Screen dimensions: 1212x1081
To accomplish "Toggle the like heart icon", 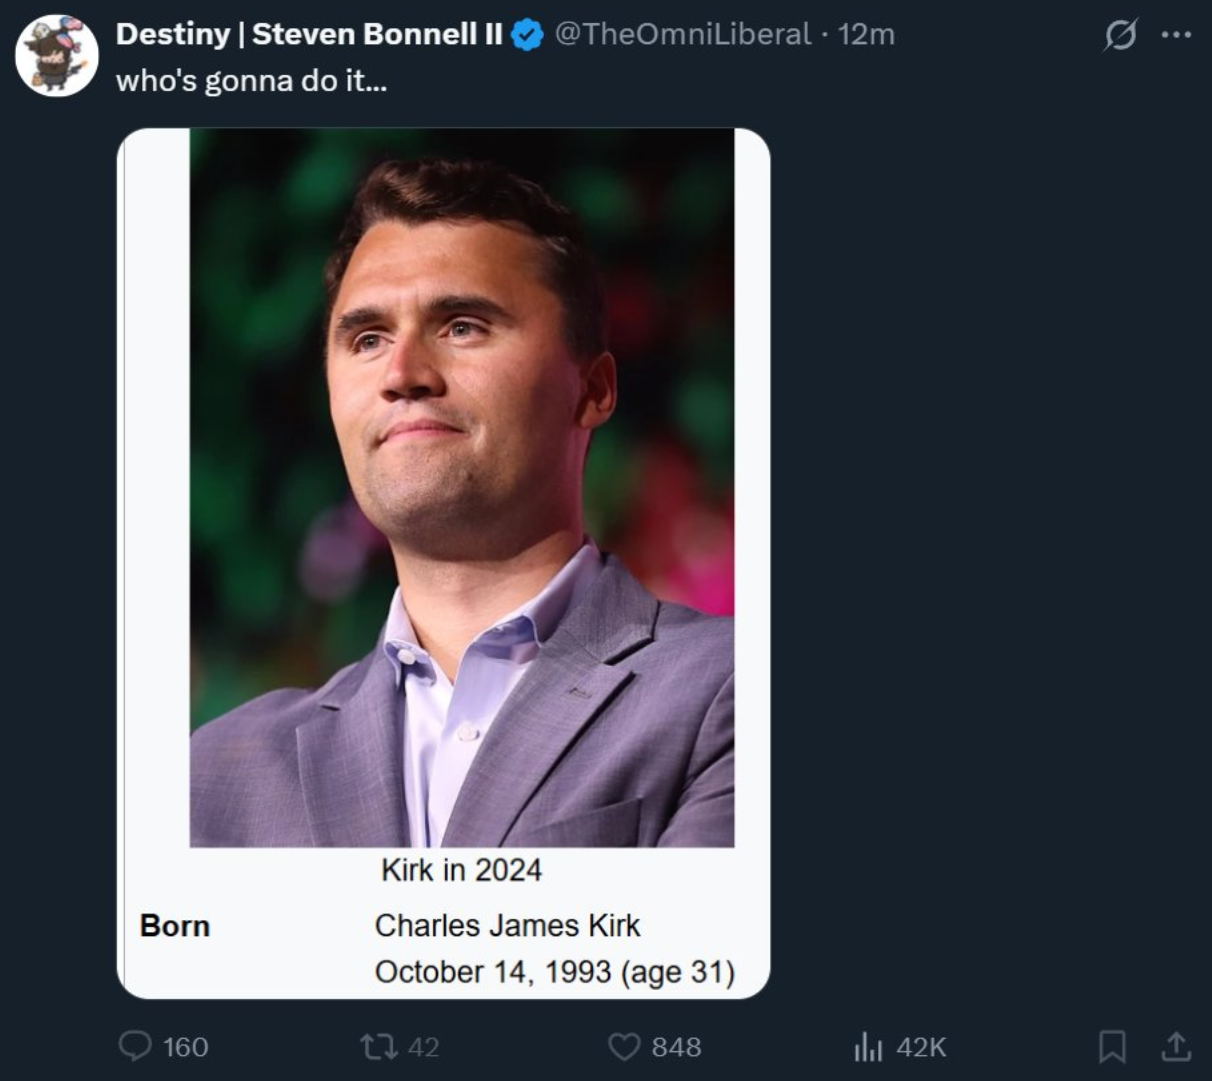I will 624,1047.
